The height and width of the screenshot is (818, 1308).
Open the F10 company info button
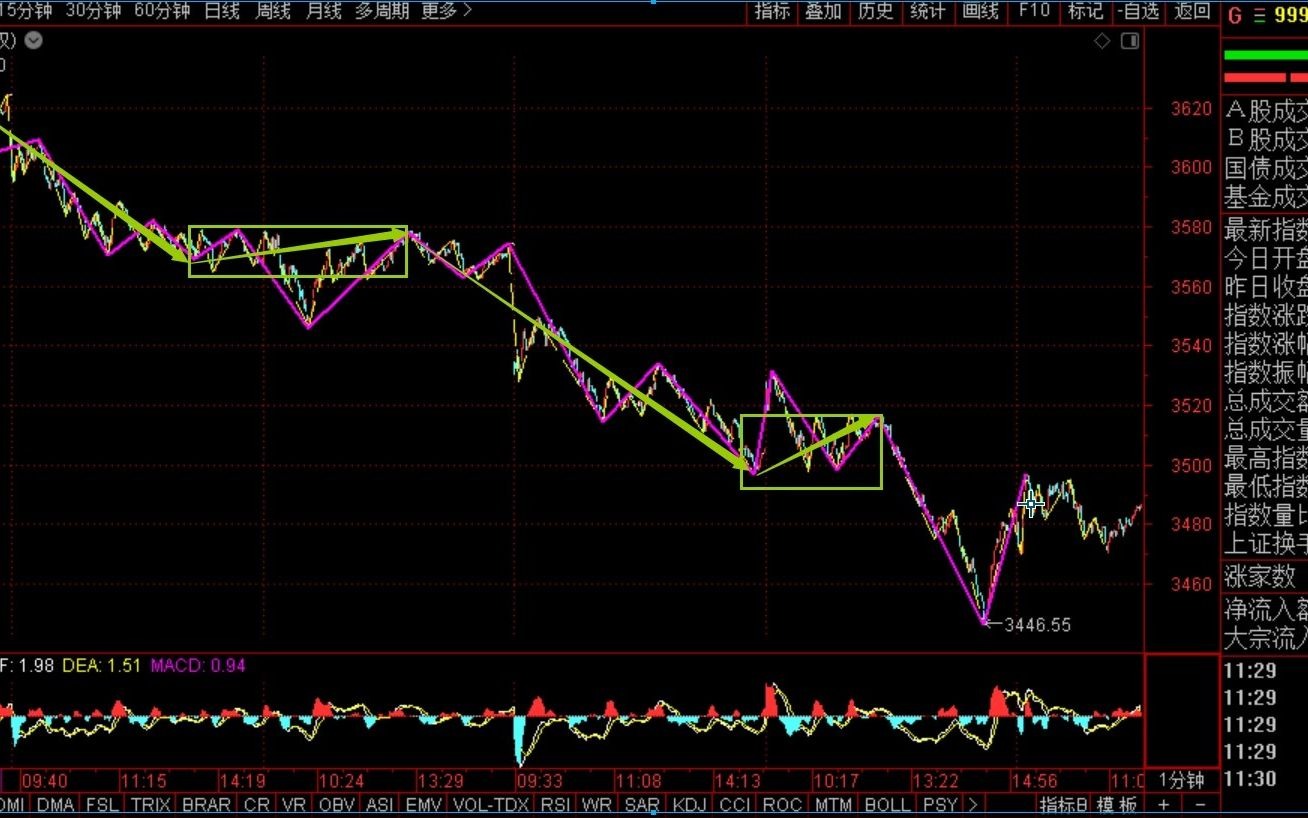tap(1034, 11)
